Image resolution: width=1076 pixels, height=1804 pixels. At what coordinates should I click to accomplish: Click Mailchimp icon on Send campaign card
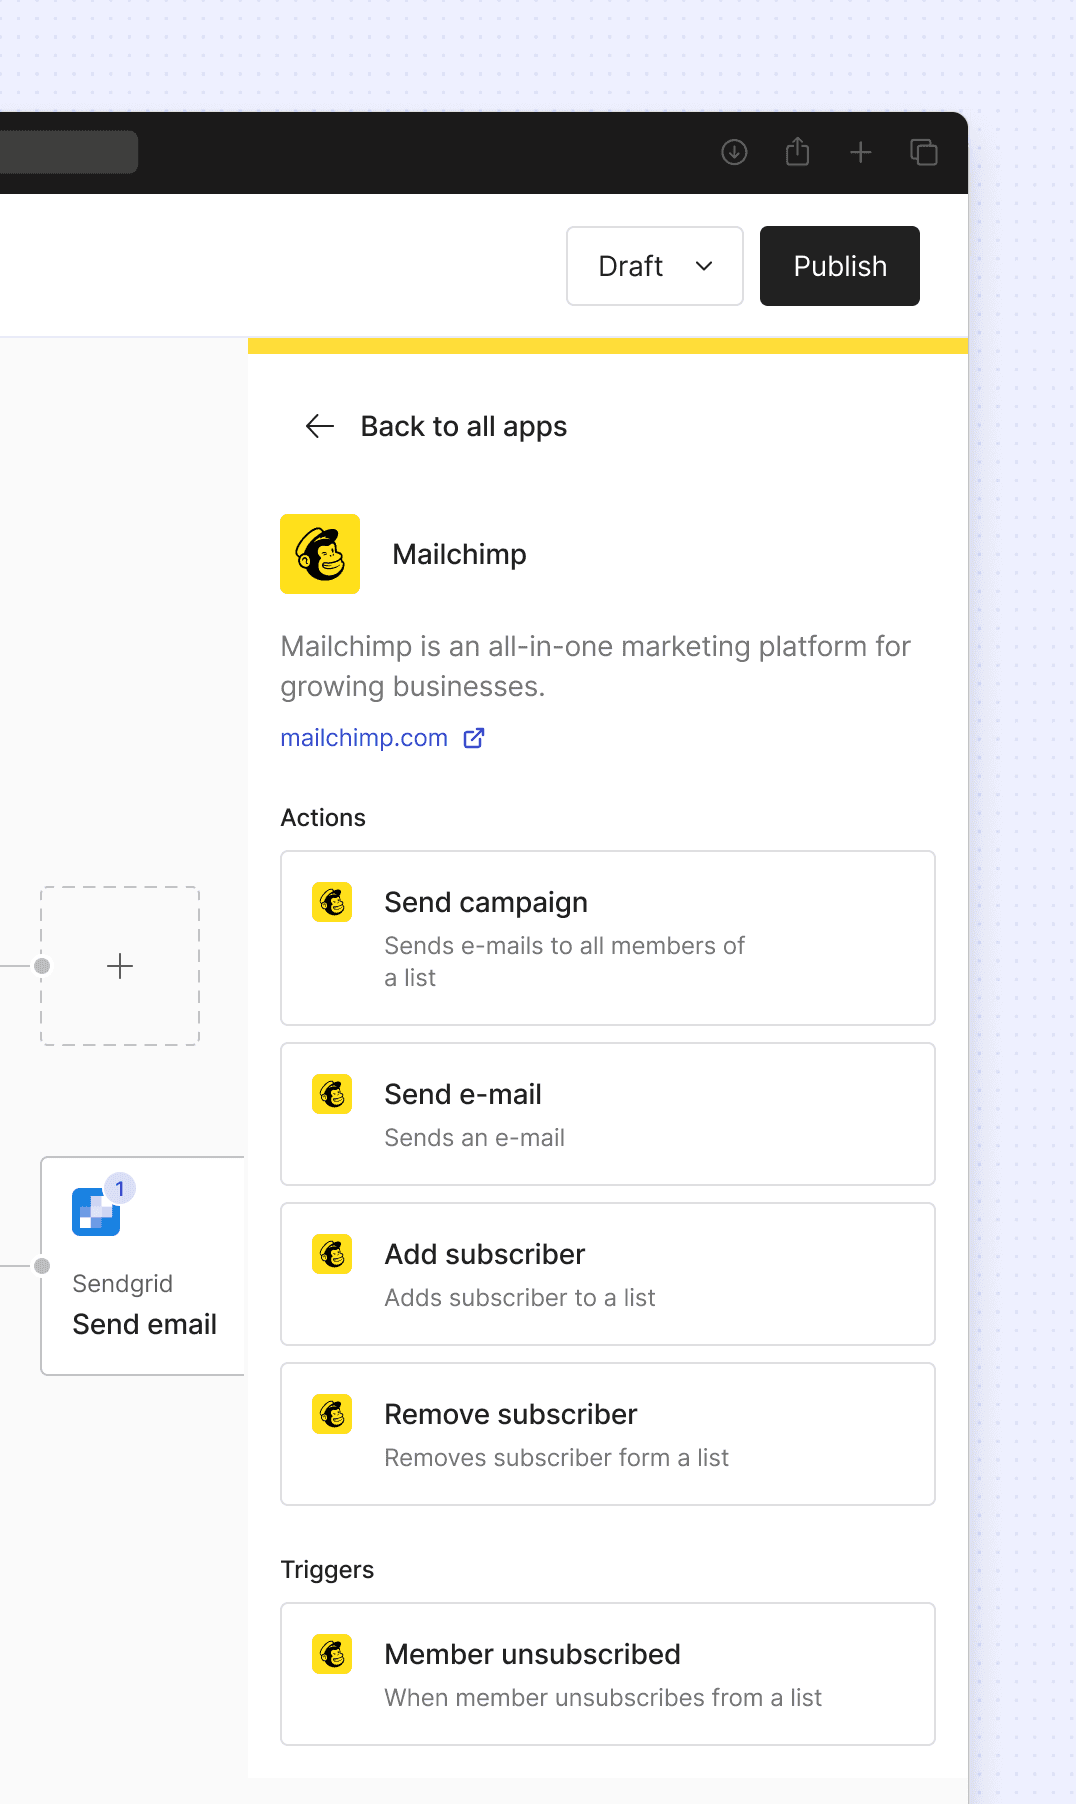point(332,902)
